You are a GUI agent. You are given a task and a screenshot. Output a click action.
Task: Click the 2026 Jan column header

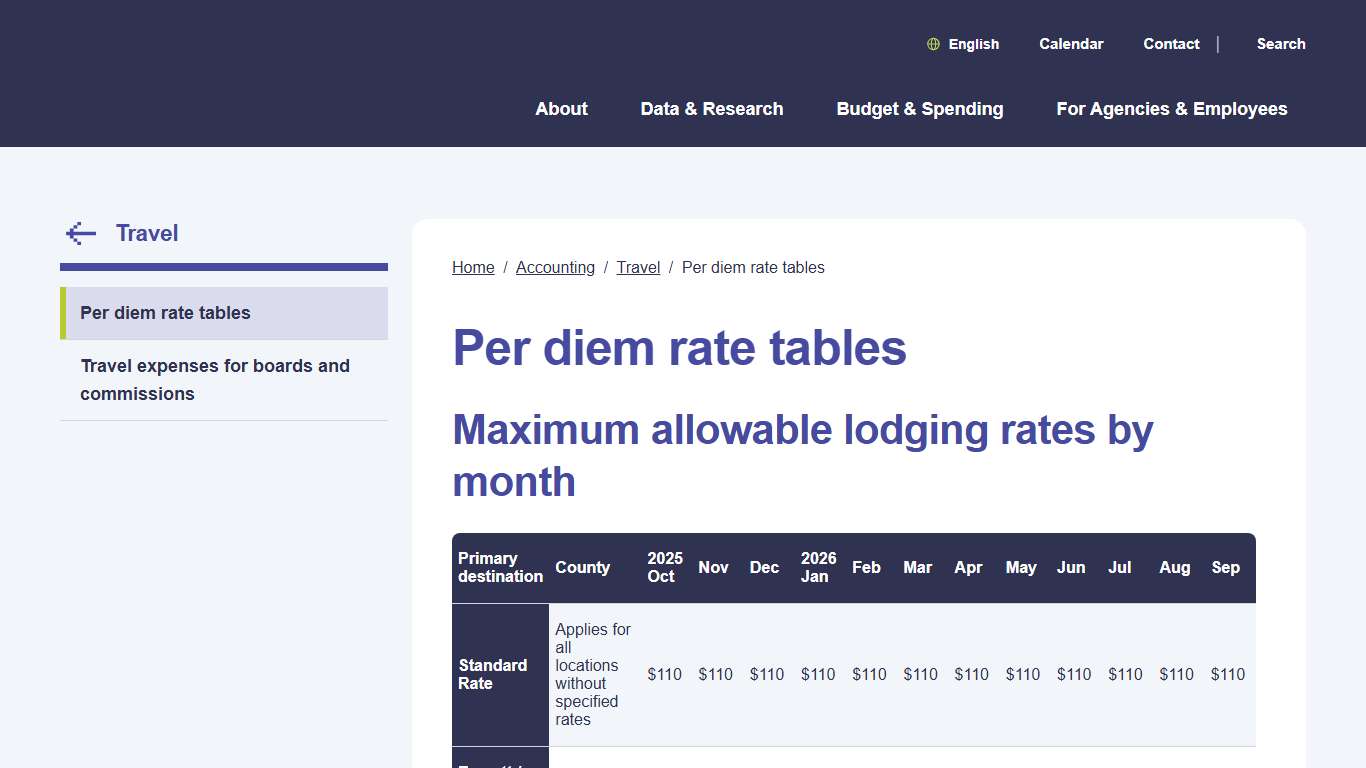click(817, 567)
